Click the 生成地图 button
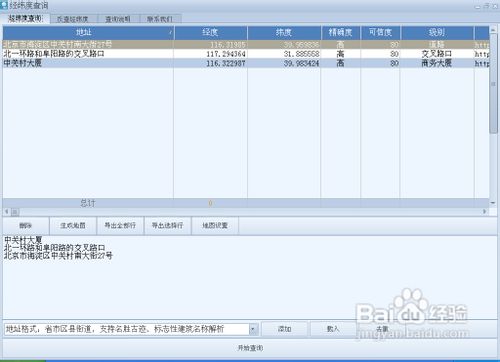The width and height of the screenshot is (500, 362). [73, 226]
